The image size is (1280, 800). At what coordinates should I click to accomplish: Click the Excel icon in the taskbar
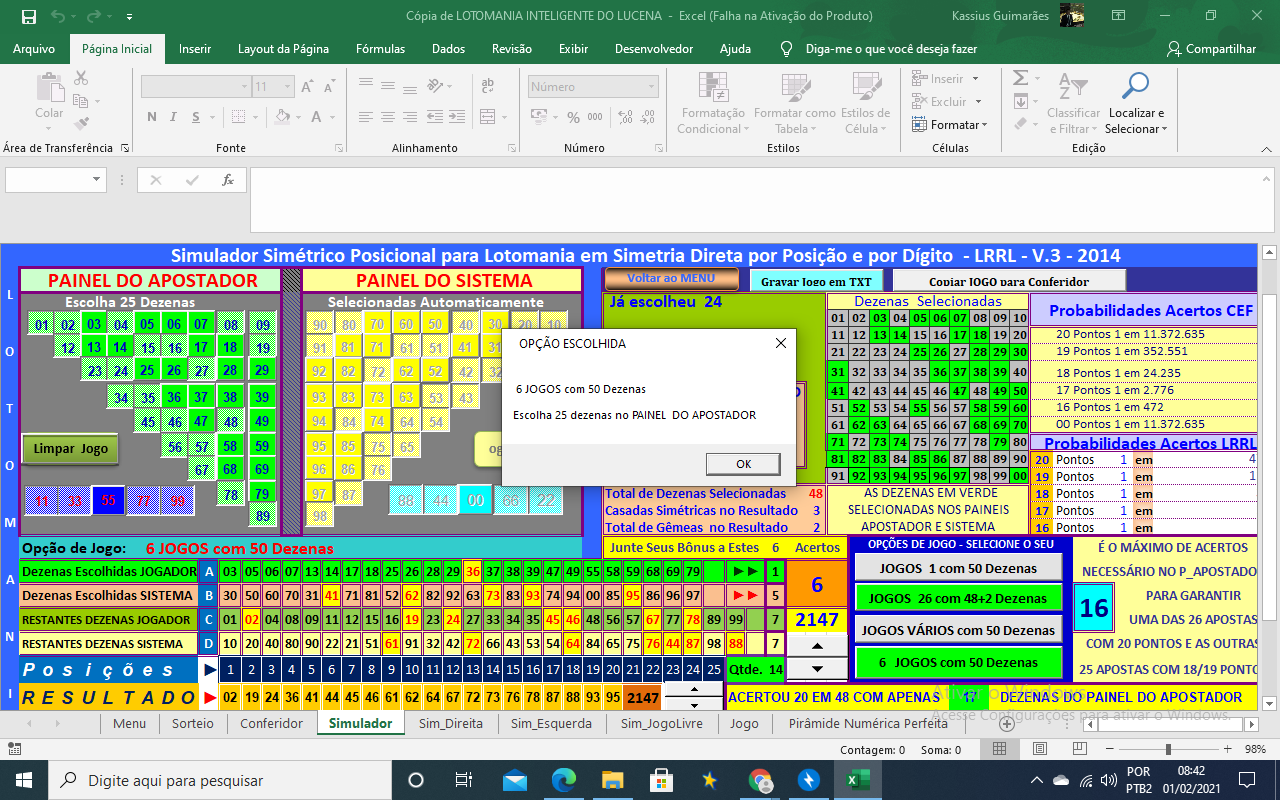[858, 780]
